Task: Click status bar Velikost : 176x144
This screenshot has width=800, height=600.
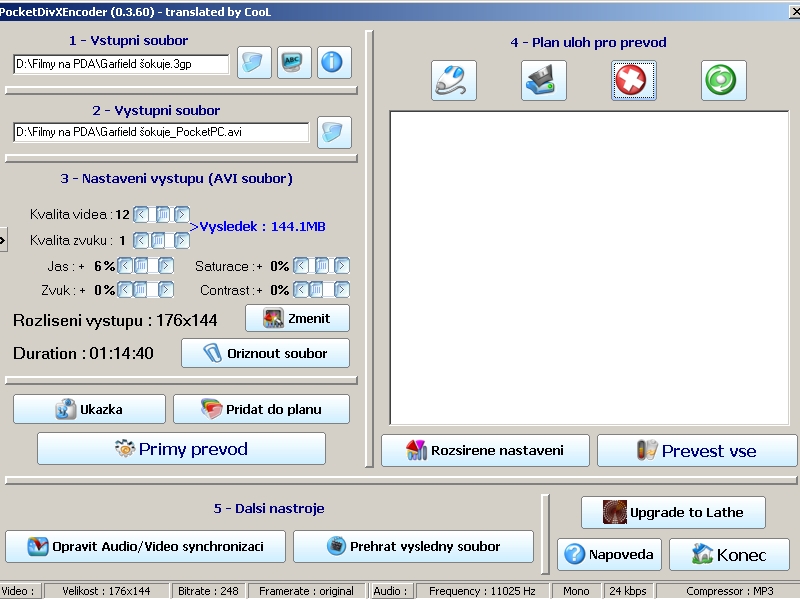Action: pos(106,591)
